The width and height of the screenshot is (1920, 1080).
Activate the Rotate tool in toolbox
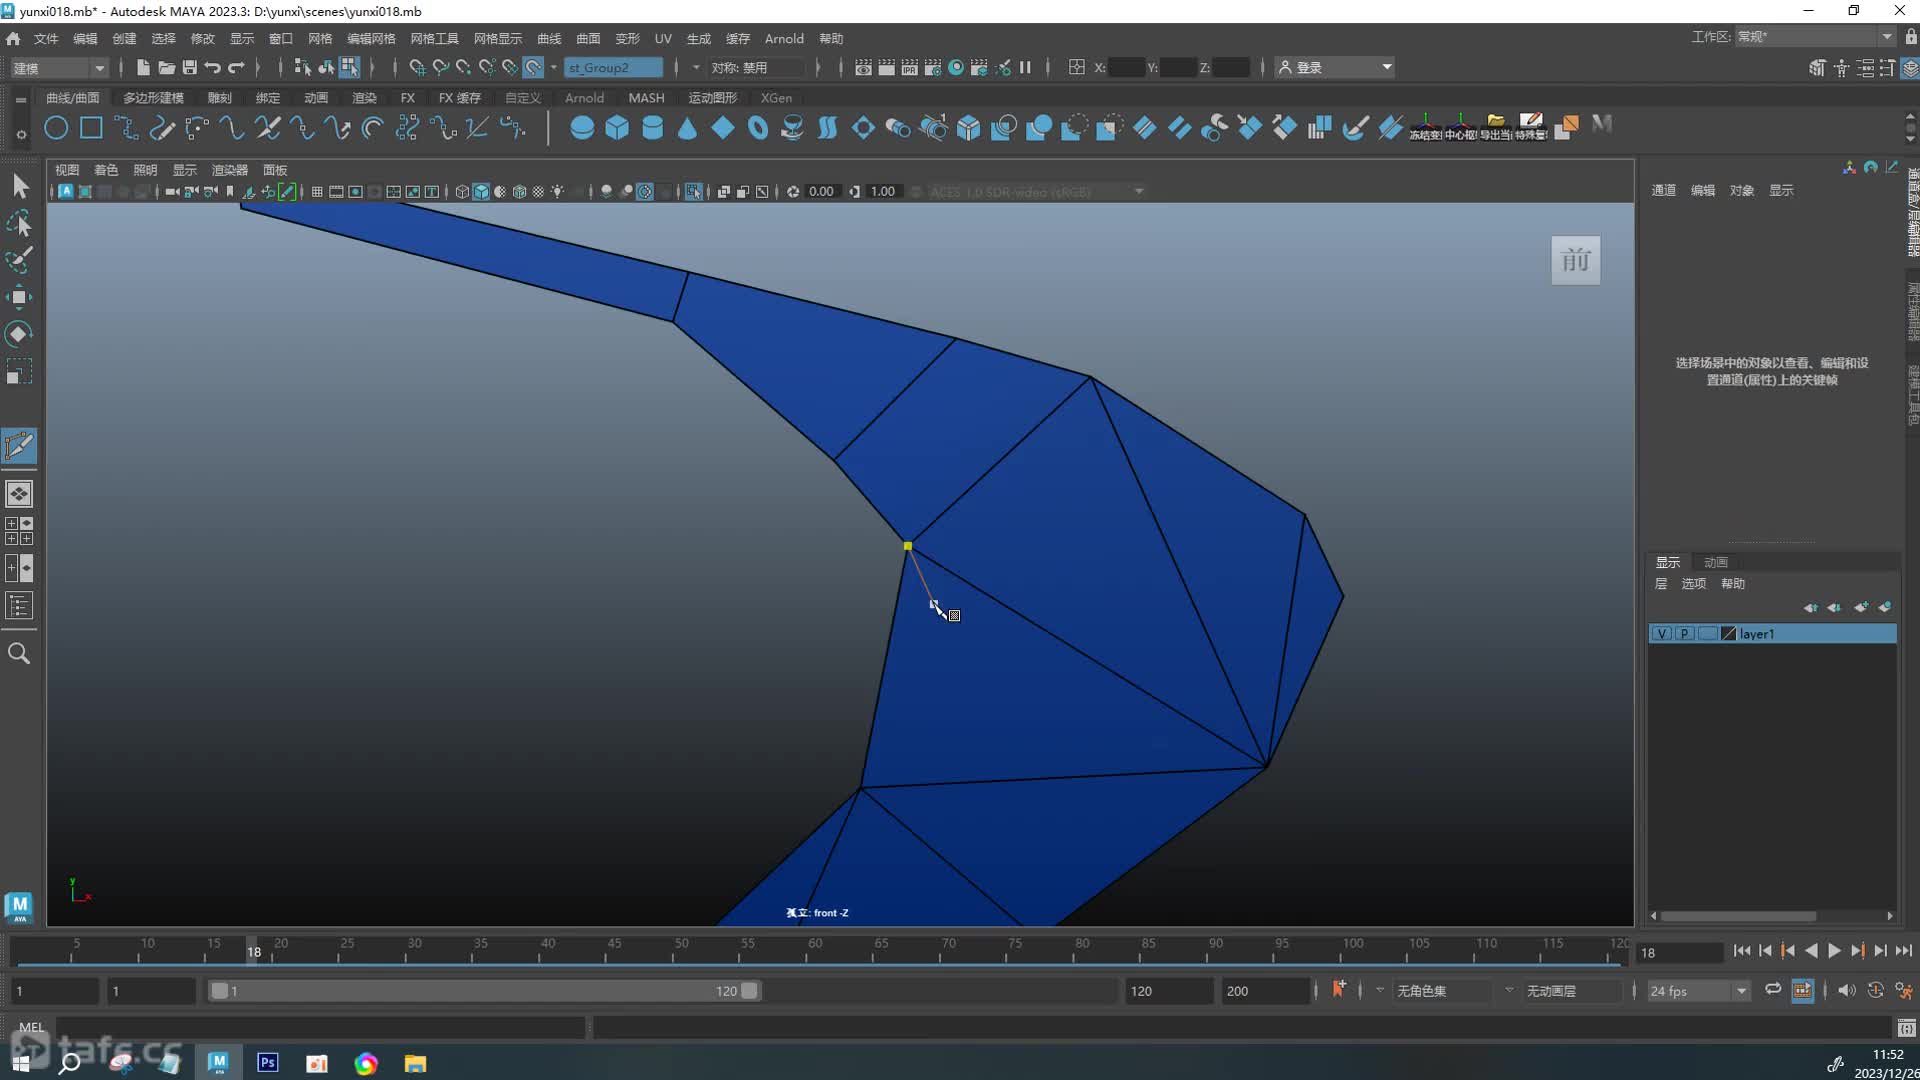point(20,334)
